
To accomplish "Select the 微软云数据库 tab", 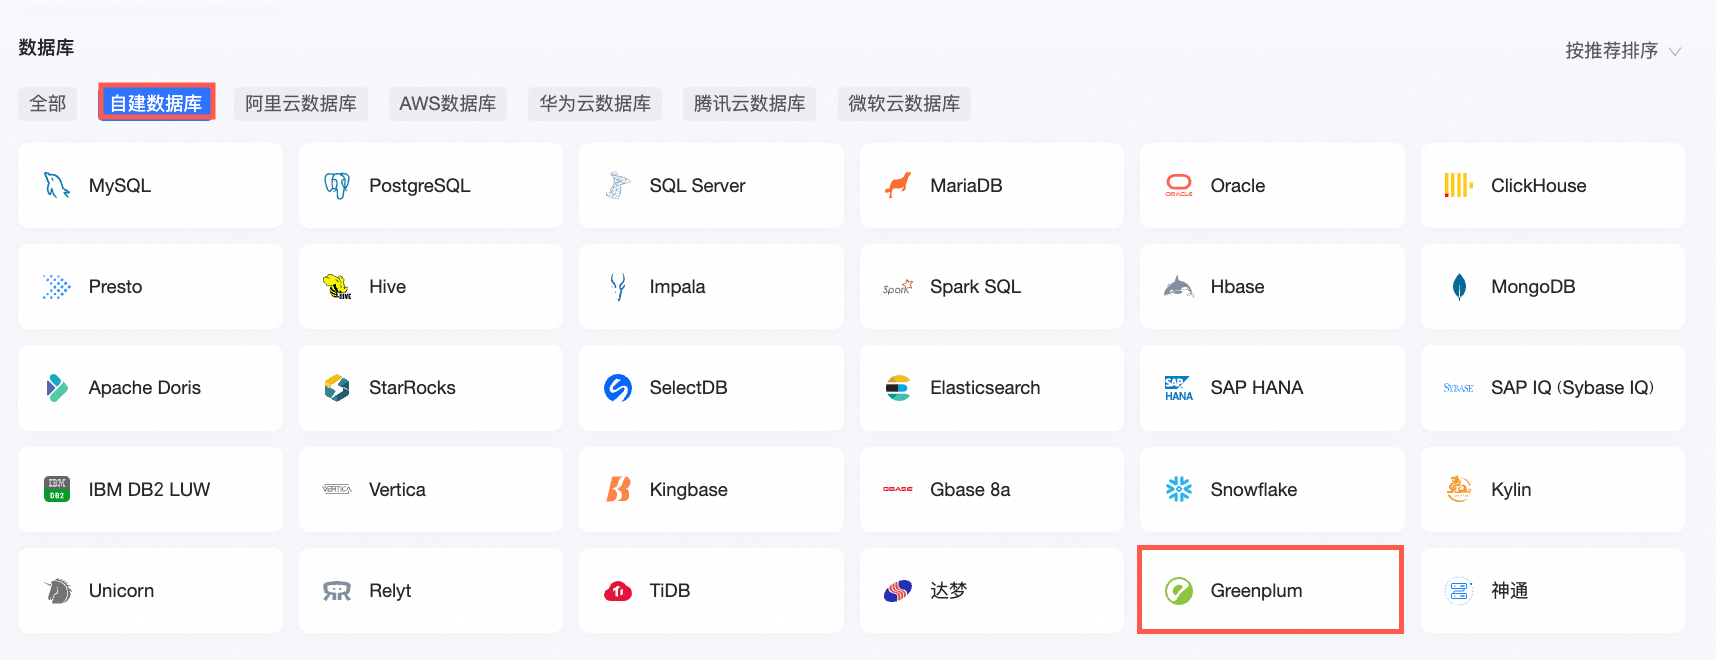I will pyautogui.click(x=904, y=103).
